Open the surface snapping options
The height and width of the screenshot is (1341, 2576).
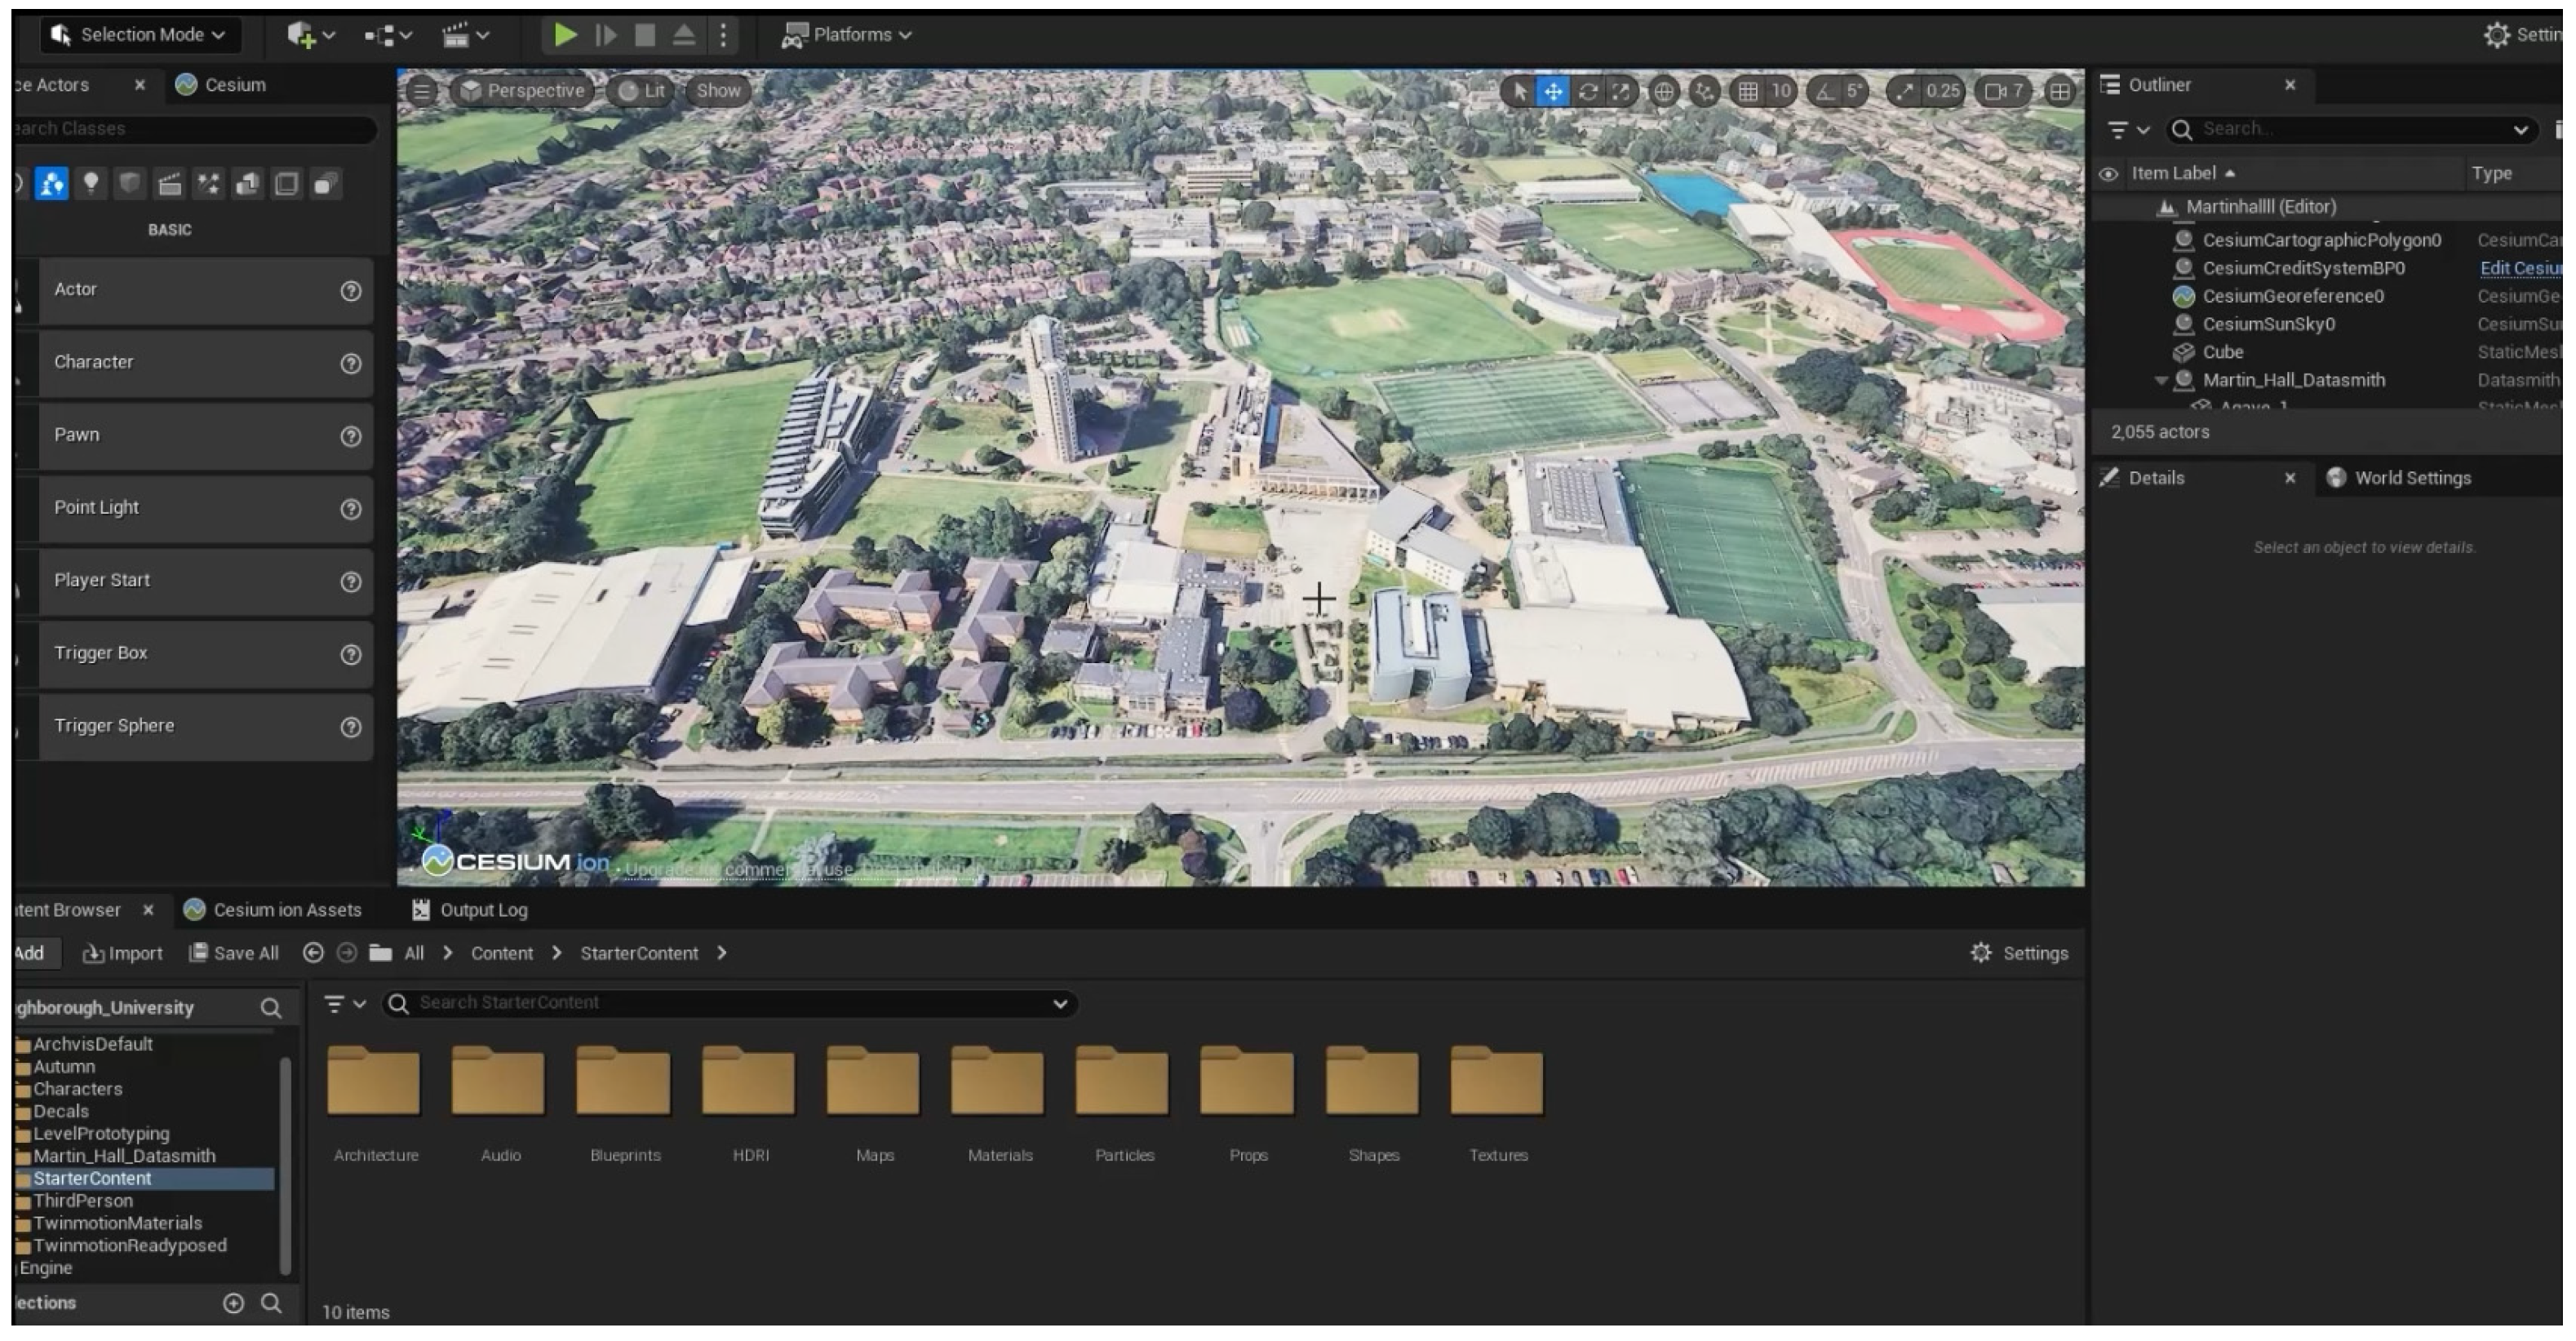click(x=1704, y=92)
